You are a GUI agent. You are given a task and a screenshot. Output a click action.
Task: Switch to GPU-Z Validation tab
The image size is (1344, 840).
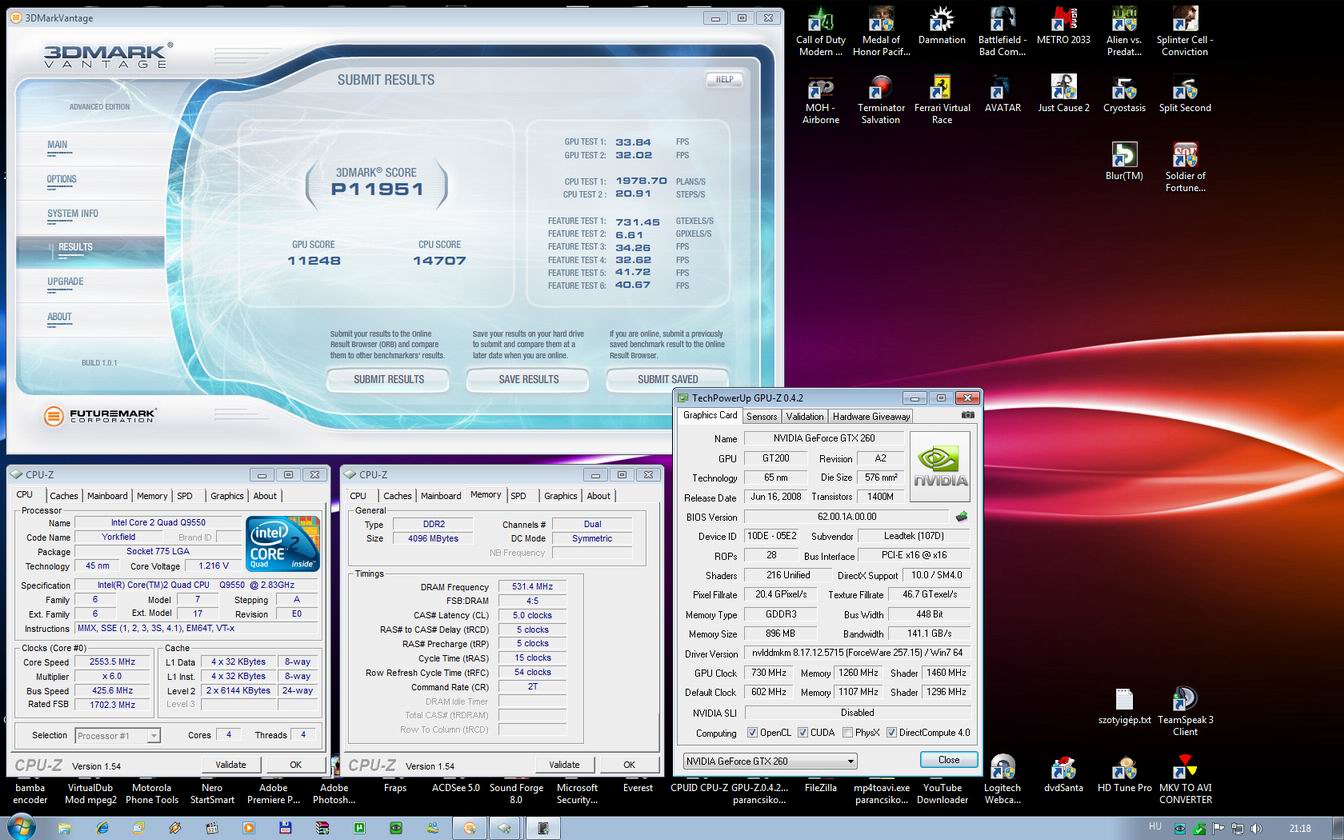[805, 416]
